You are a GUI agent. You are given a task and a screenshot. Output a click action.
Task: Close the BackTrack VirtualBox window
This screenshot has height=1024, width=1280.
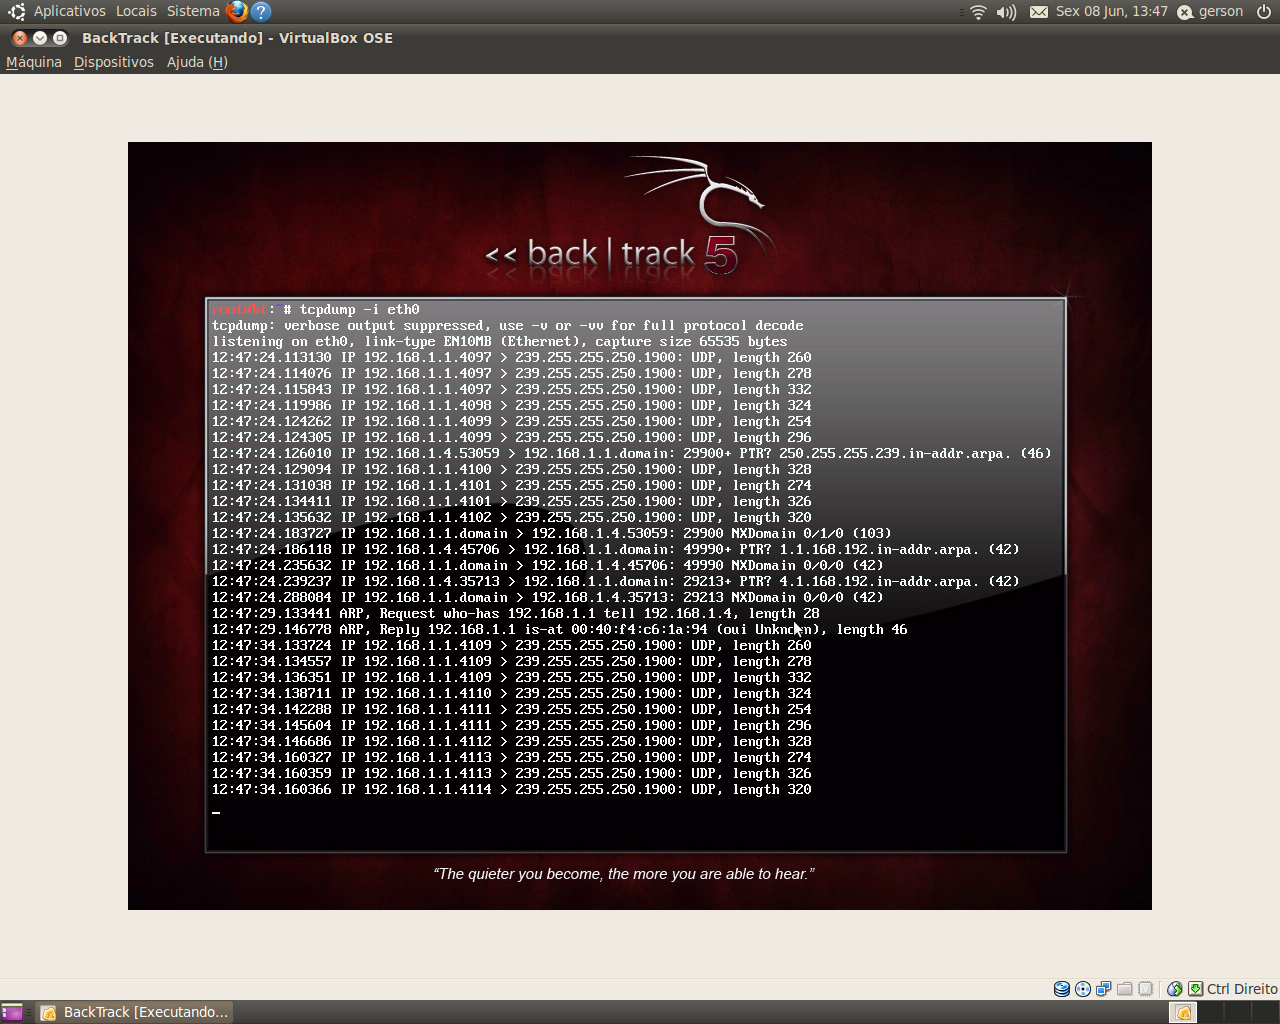coord(20,38)
